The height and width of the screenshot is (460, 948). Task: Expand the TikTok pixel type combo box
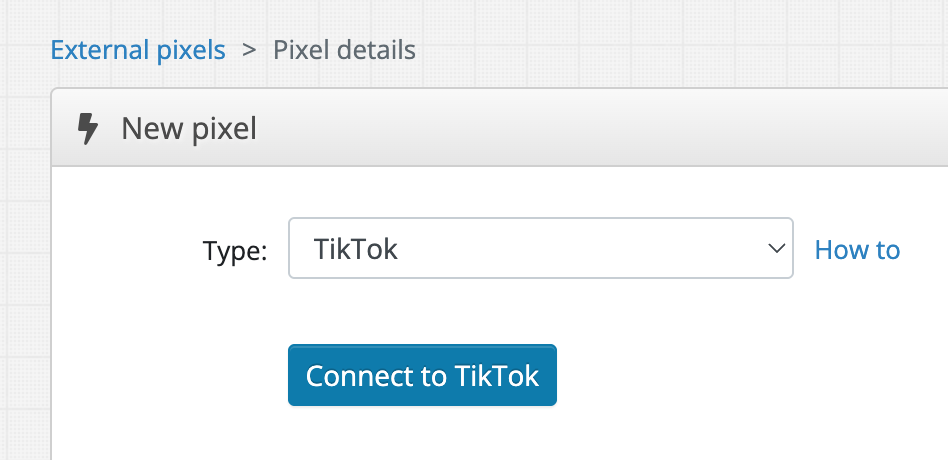[540, 248]
